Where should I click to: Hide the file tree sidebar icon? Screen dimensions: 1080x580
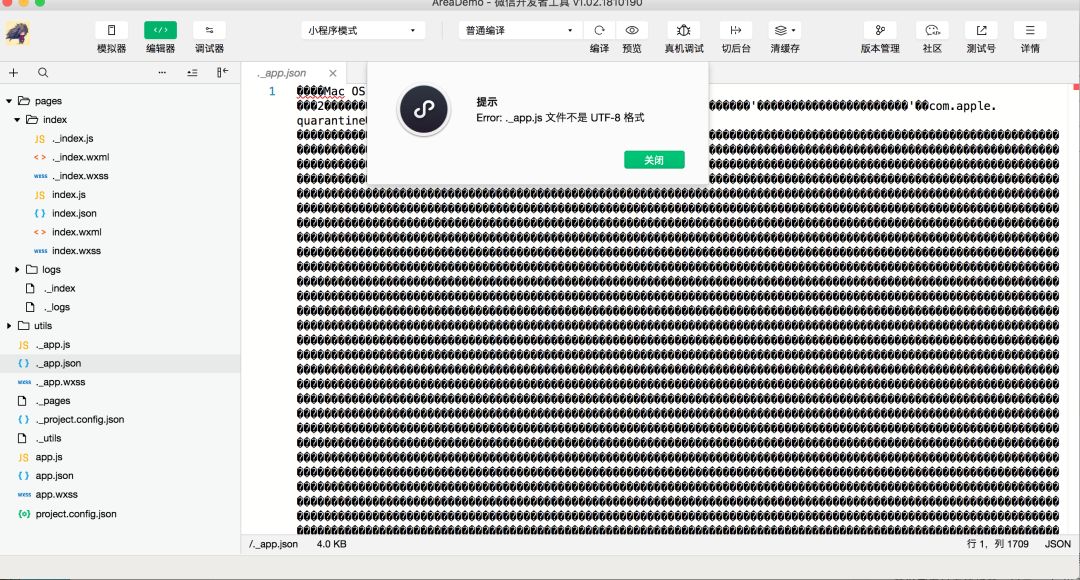[222, 72]
